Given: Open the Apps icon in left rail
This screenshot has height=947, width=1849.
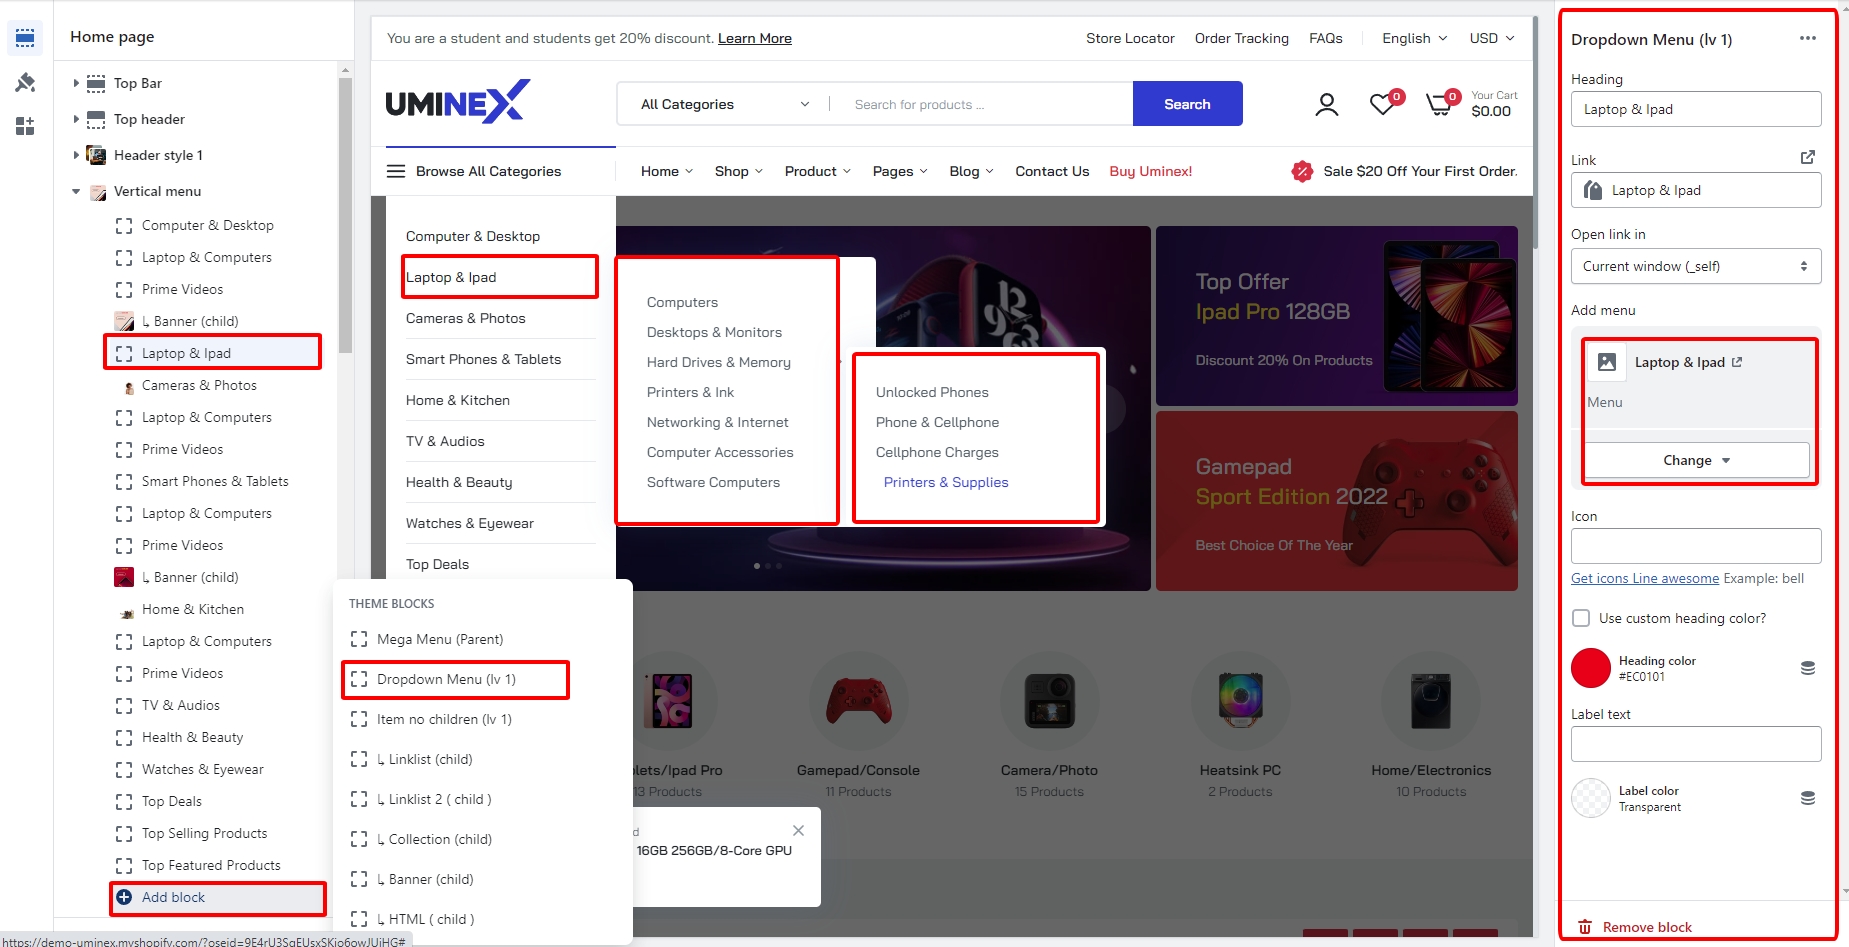Looking at the screenshot, I should coord(25,126).
